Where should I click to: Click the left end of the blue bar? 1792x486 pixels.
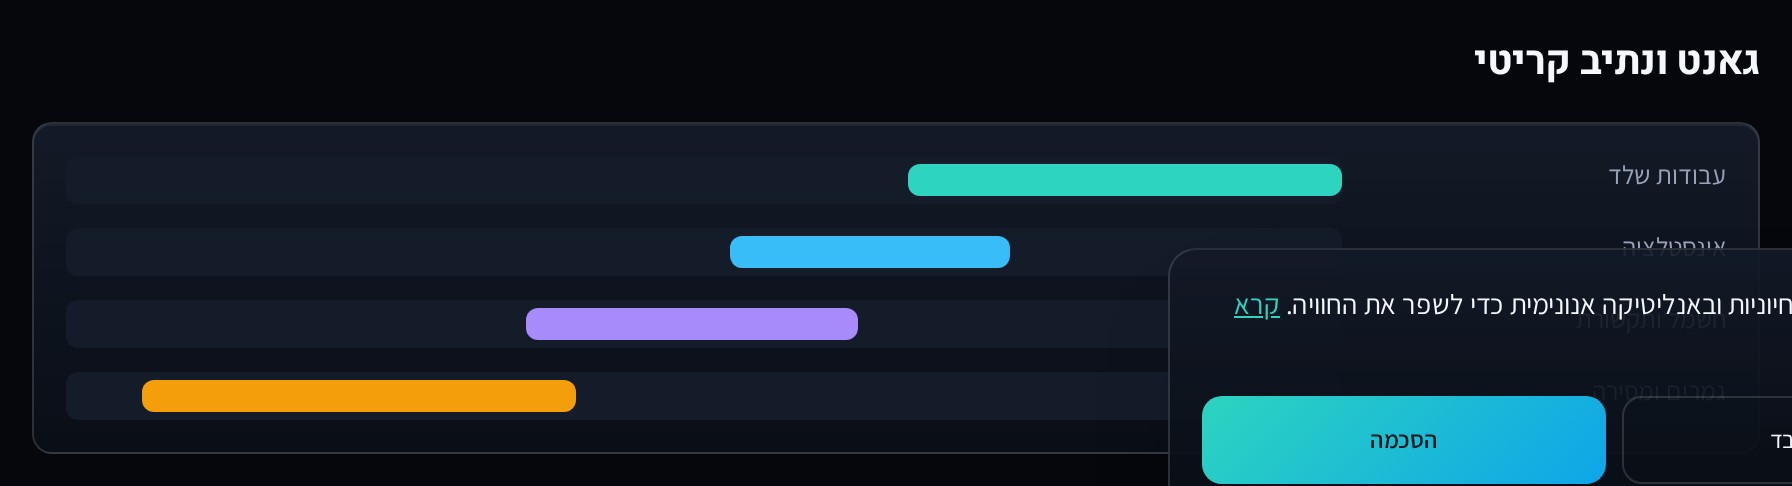(740, 252)
